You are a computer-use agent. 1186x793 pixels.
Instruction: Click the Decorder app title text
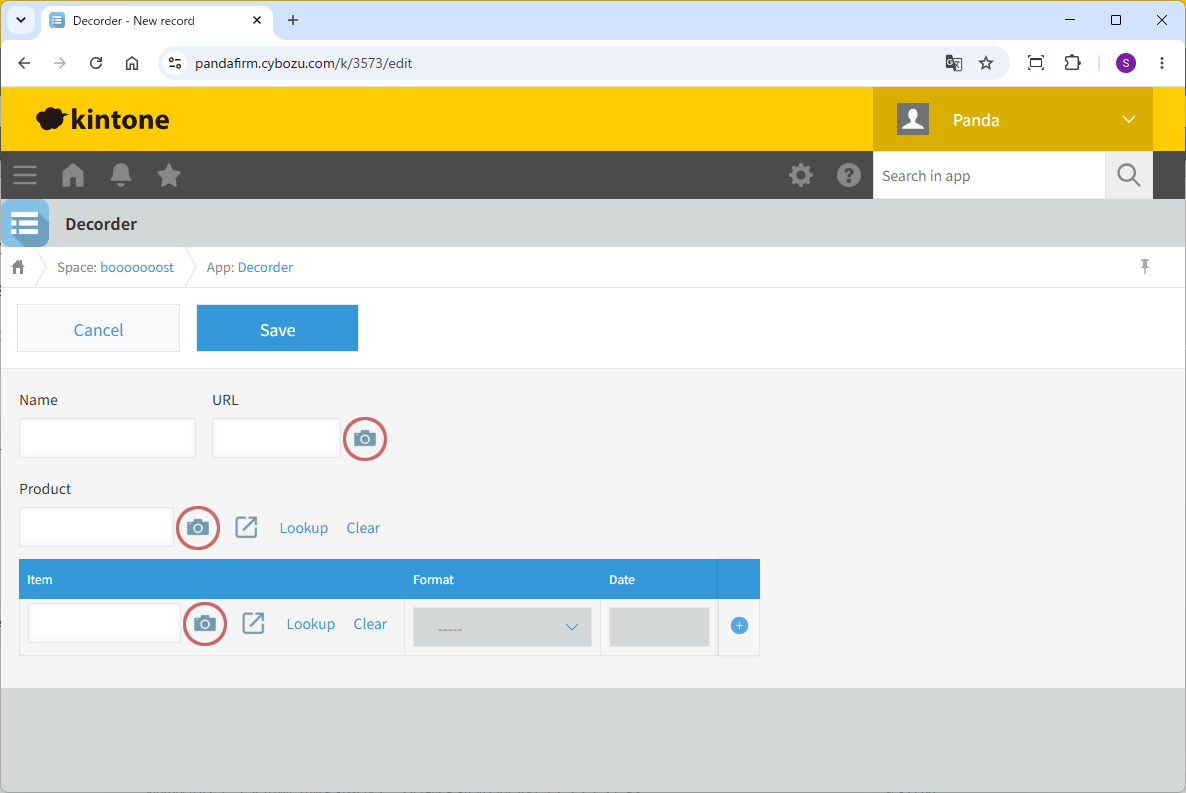101,224
